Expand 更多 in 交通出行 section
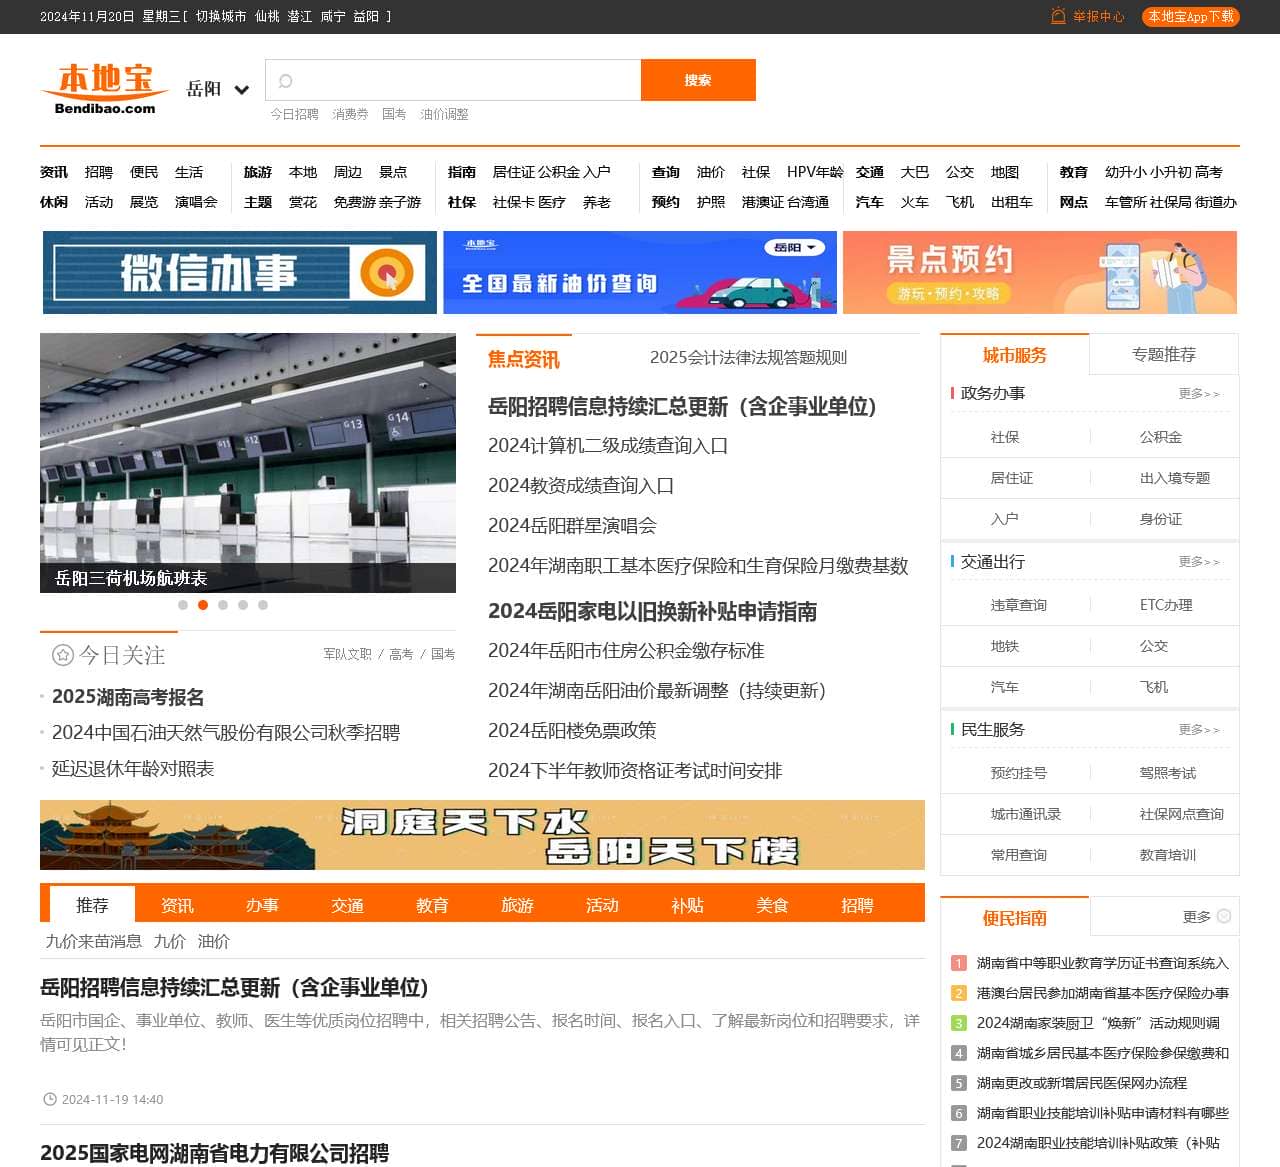Screen dimensions: 1280x1167 pos(1199,562)
